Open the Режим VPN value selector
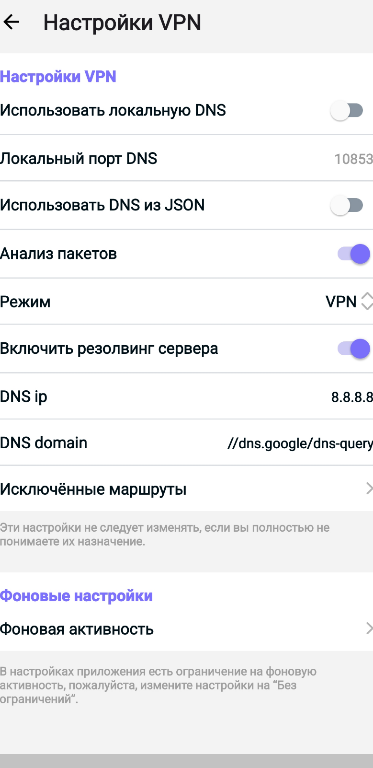 point(349,301)
